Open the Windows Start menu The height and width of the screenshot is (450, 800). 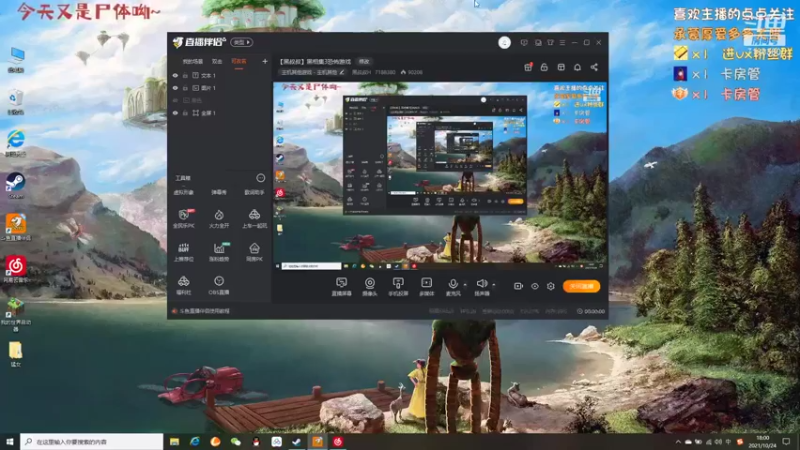(10, 441)
